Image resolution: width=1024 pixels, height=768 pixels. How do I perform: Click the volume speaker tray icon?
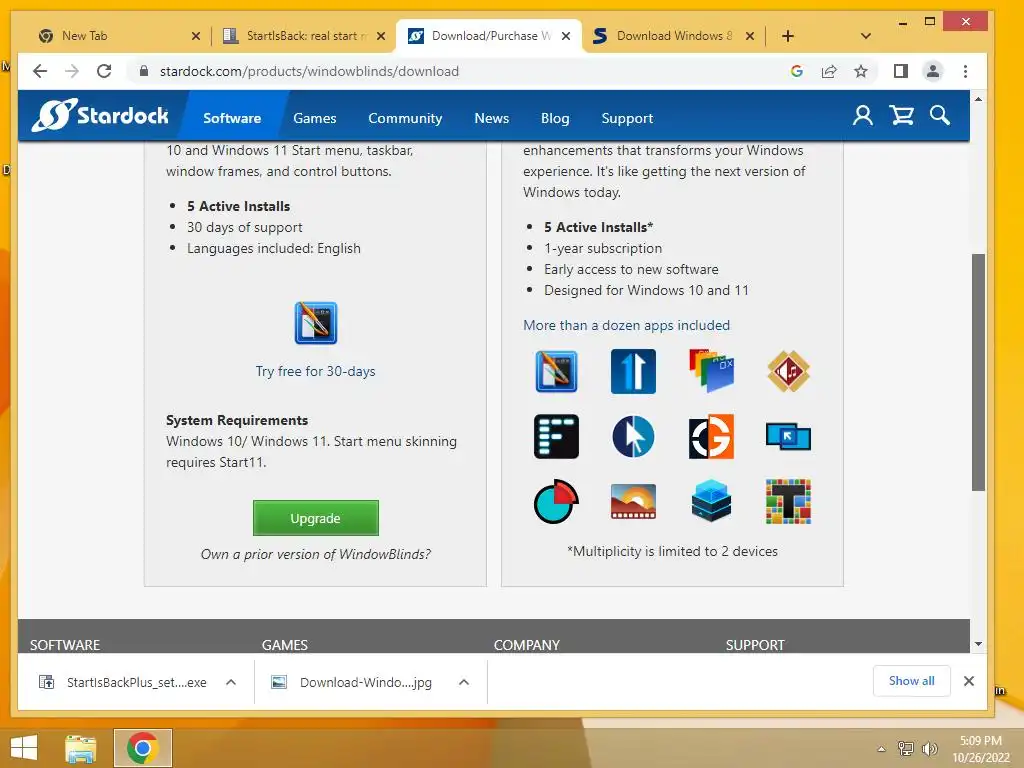coord(929,749)
